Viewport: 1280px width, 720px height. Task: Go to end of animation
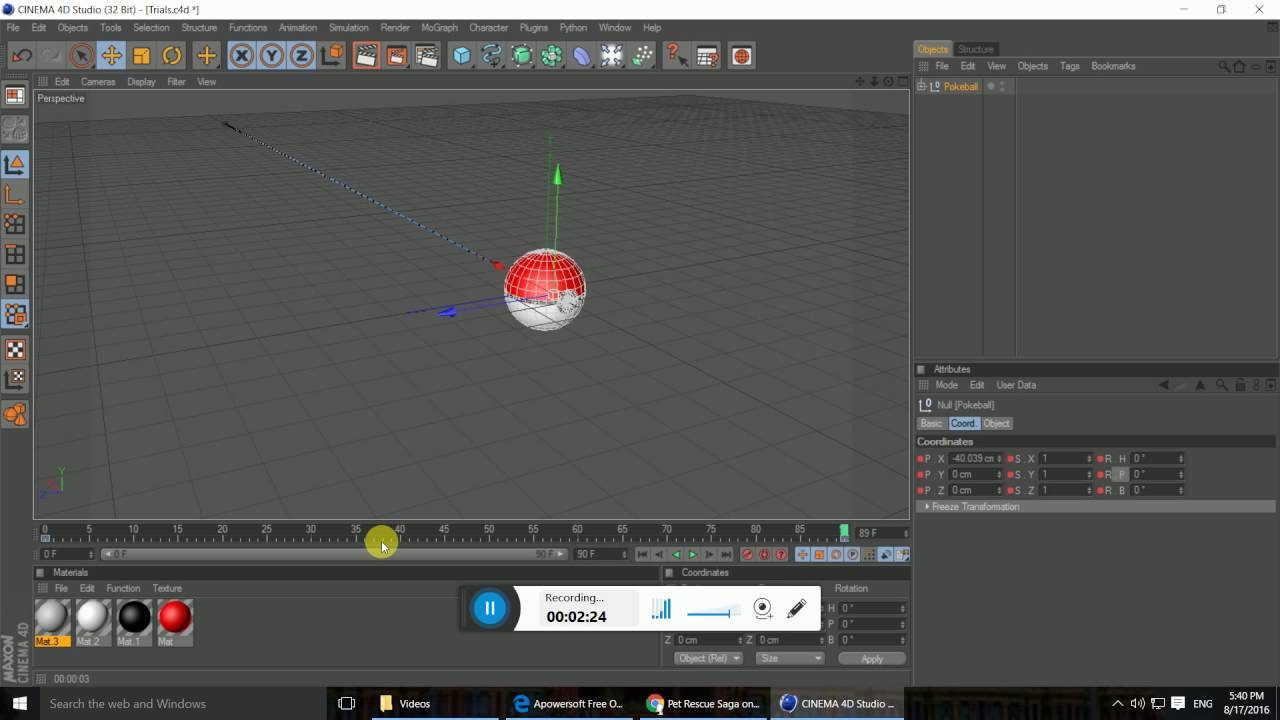tap(726, 554)
